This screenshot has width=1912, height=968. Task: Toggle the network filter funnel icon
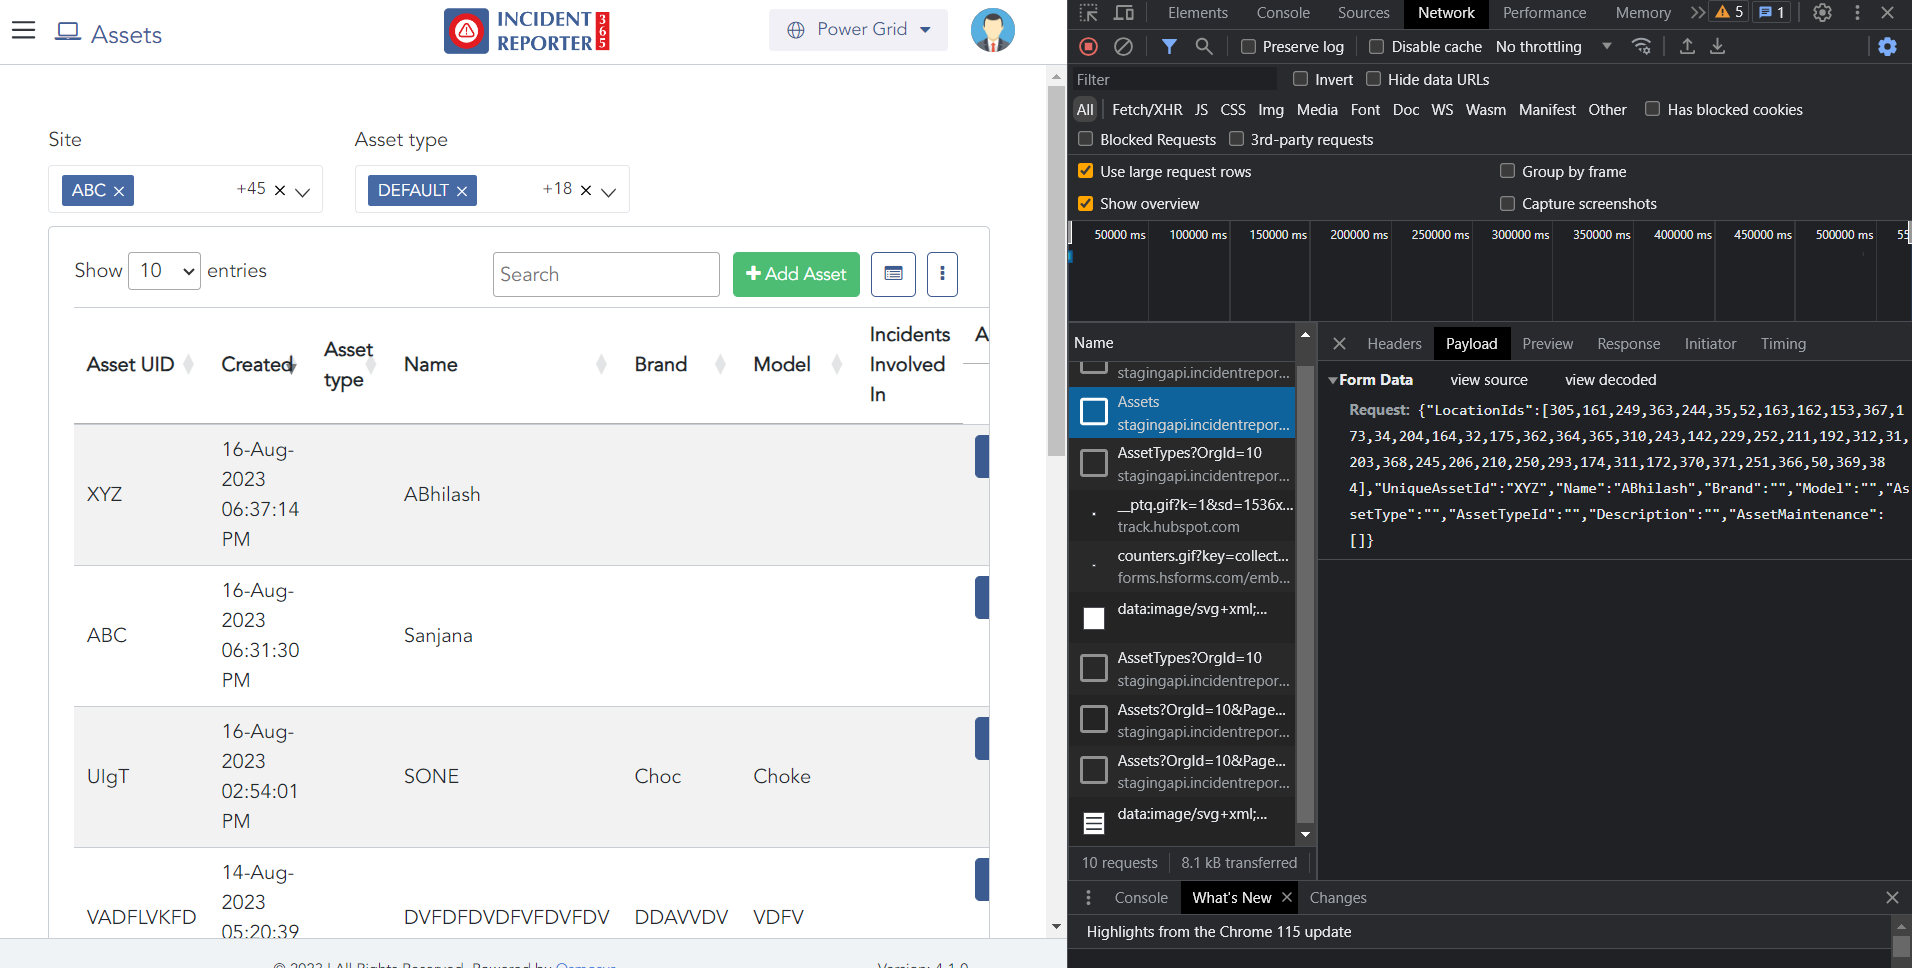pyautogui.click(x=1168, y=47)
